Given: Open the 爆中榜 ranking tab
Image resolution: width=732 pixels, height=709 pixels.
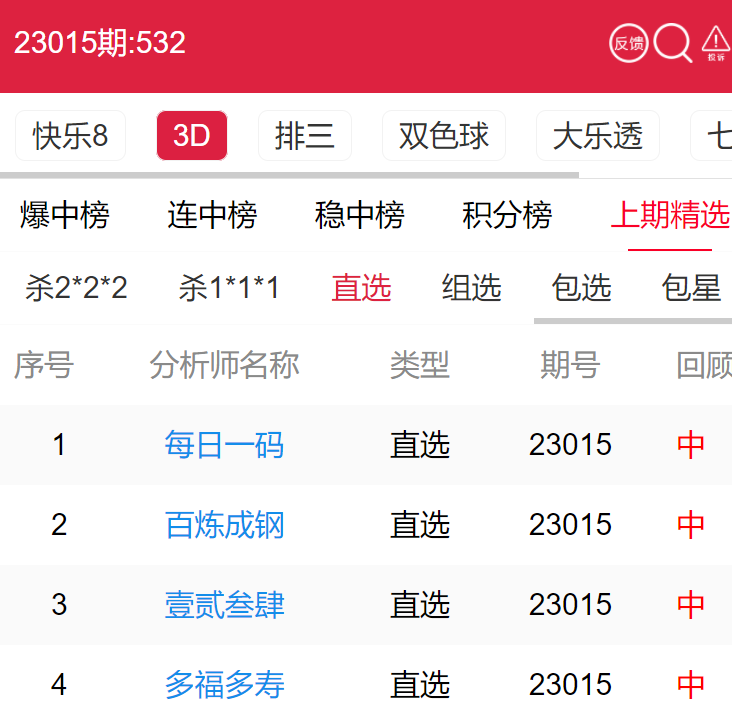Looking at the screenshot, I should click(x=65, y=215).
